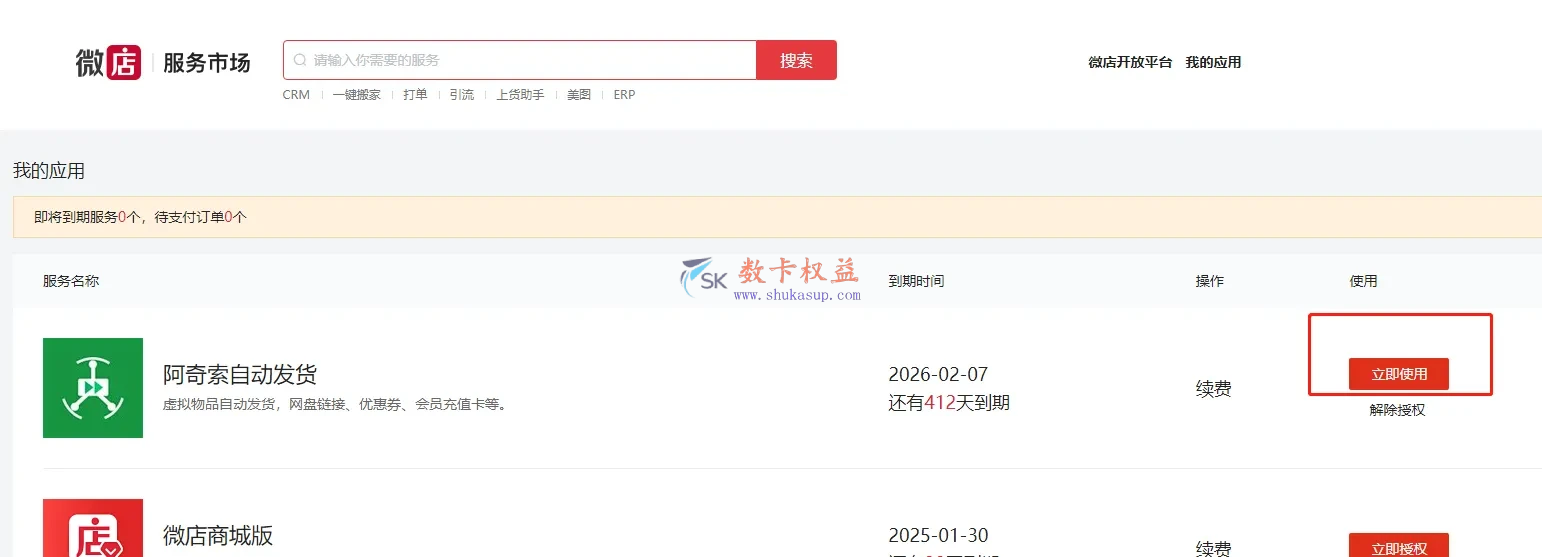
Task: Select the 美图 quick search link
Action: coord(579,95)
